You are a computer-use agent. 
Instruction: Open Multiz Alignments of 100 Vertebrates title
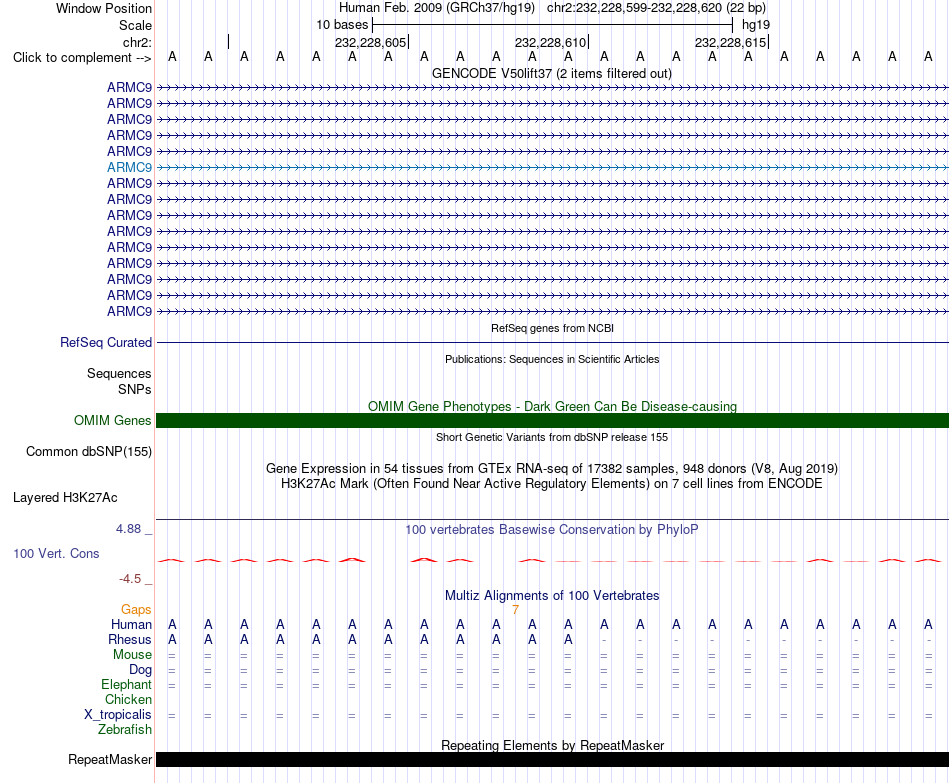click(x=552, y=595)
